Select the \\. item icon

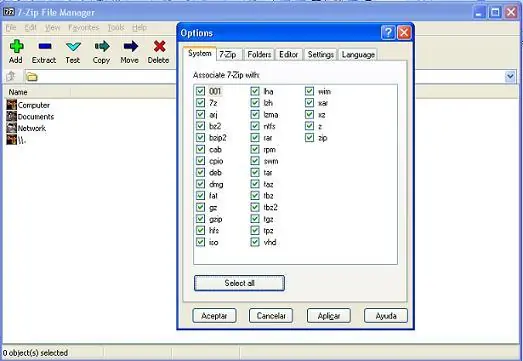(11, 139)
